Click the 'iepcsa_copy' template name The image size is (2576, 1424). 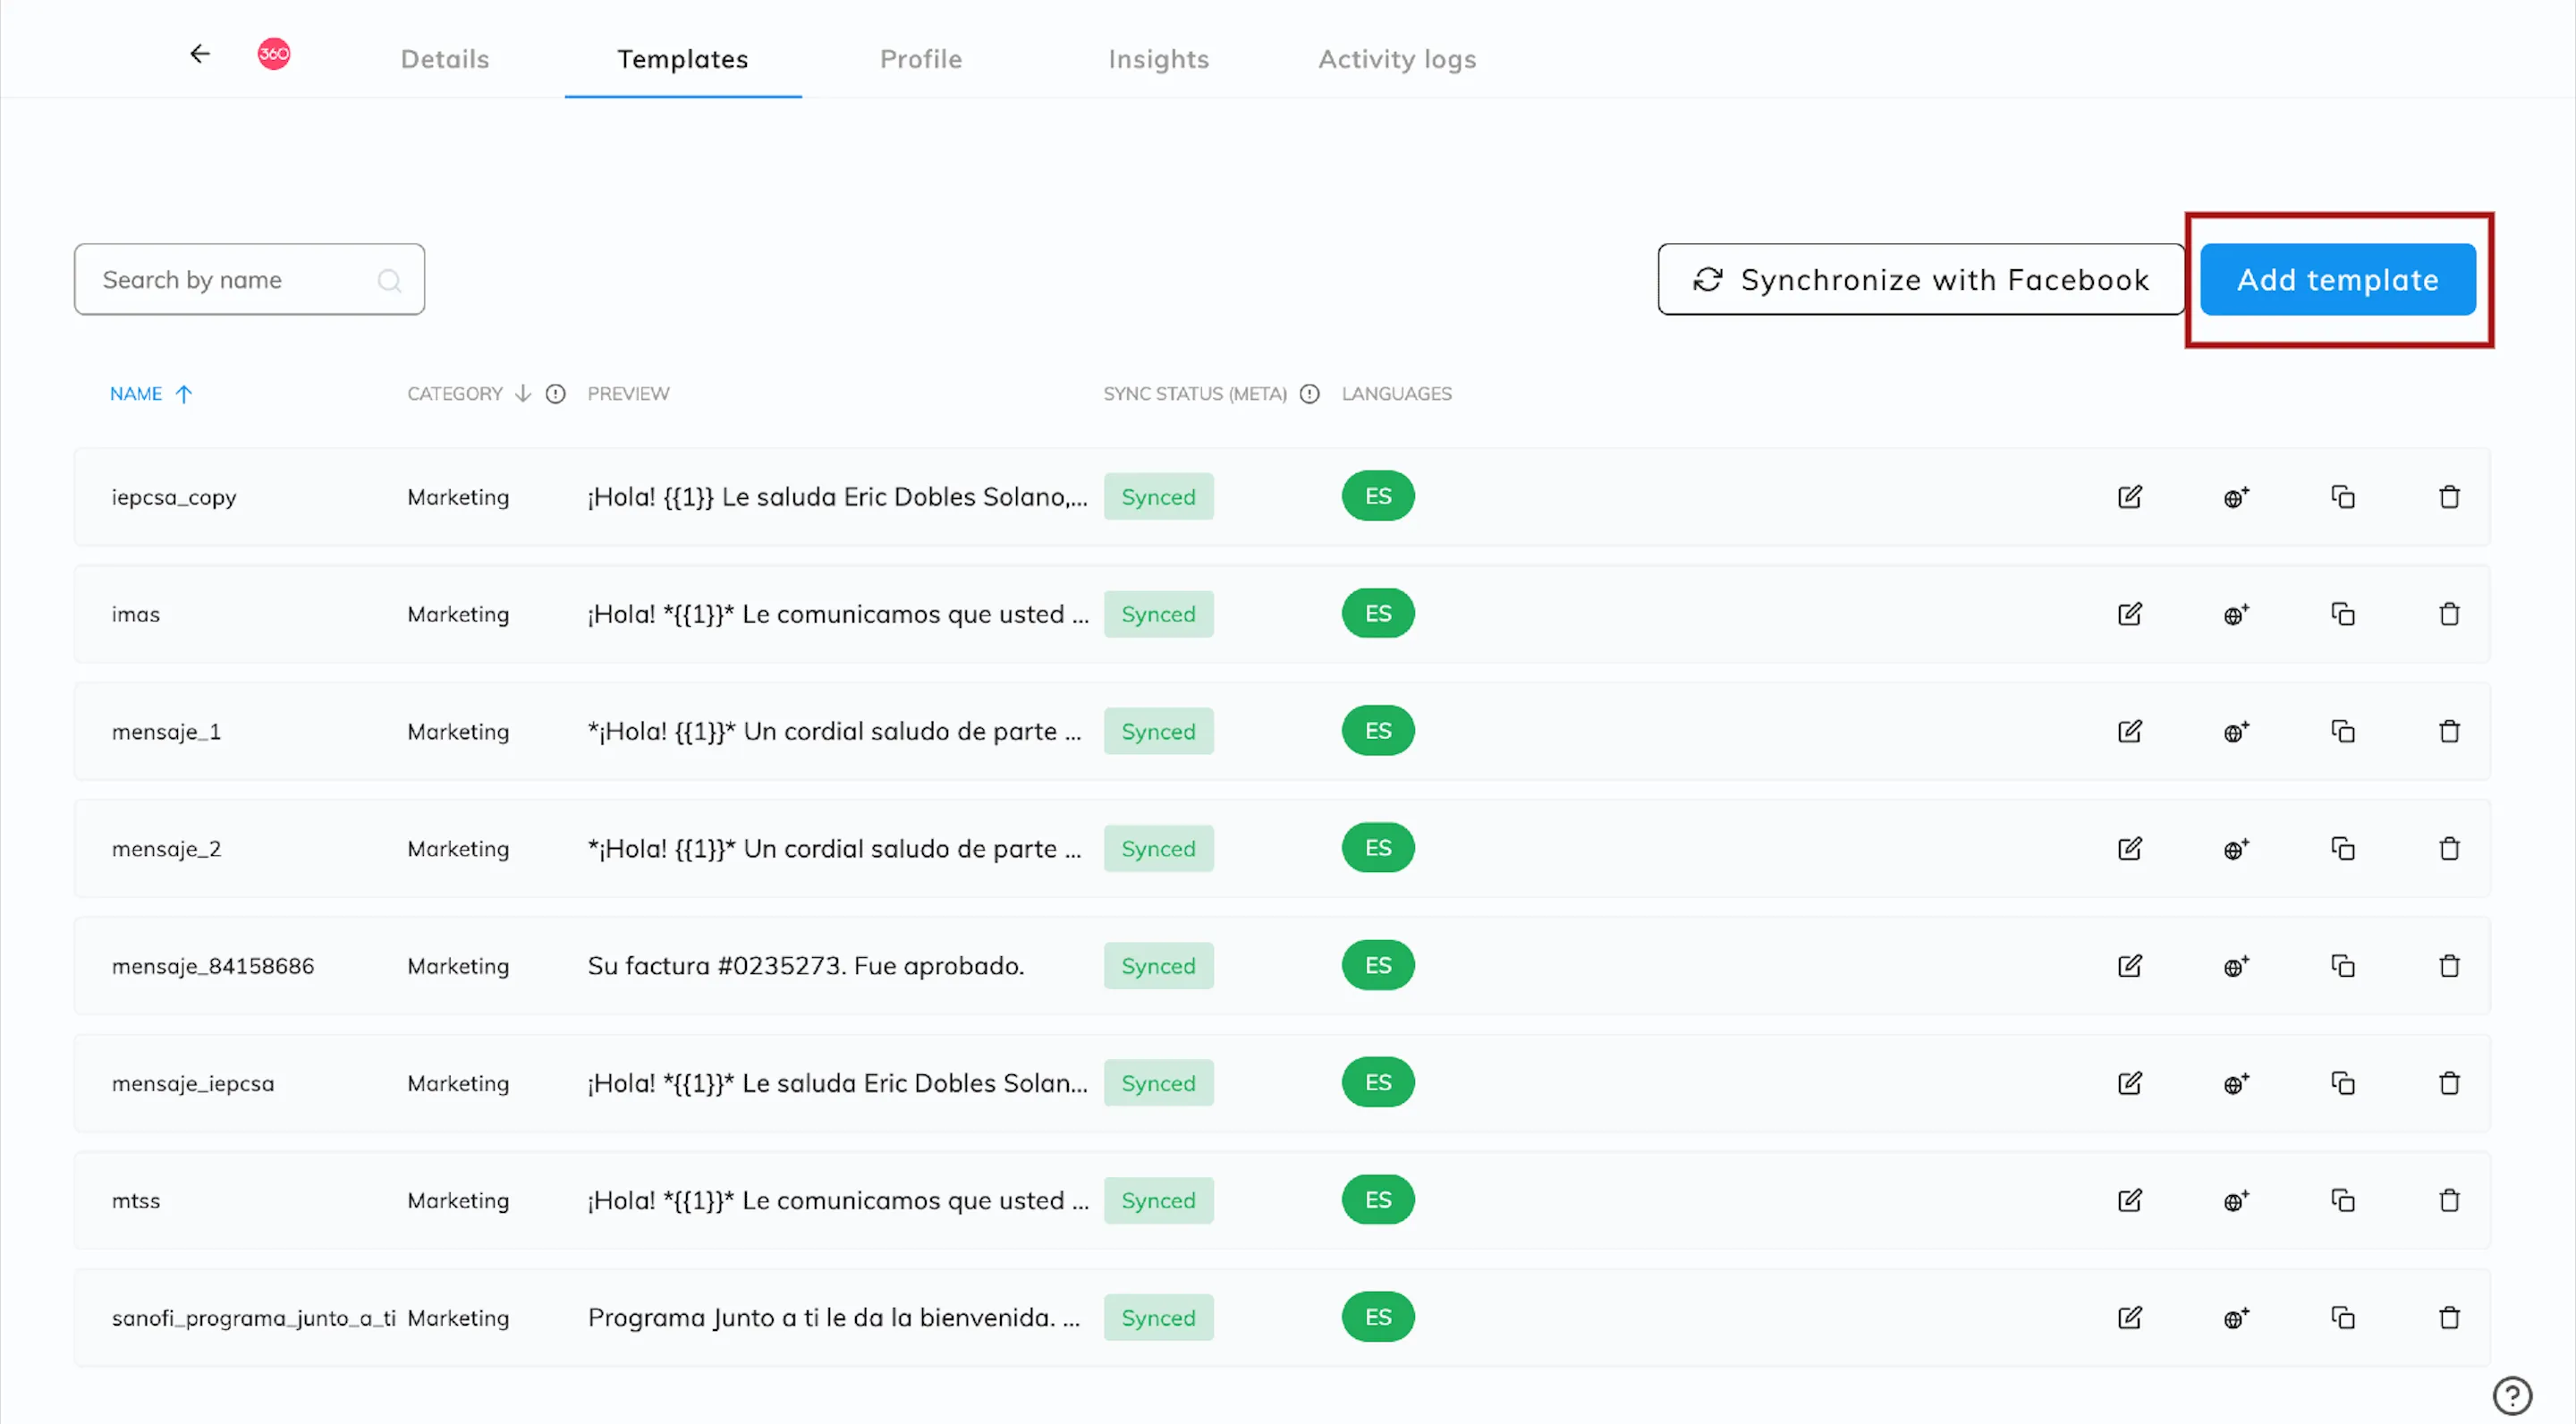point(174,497)
